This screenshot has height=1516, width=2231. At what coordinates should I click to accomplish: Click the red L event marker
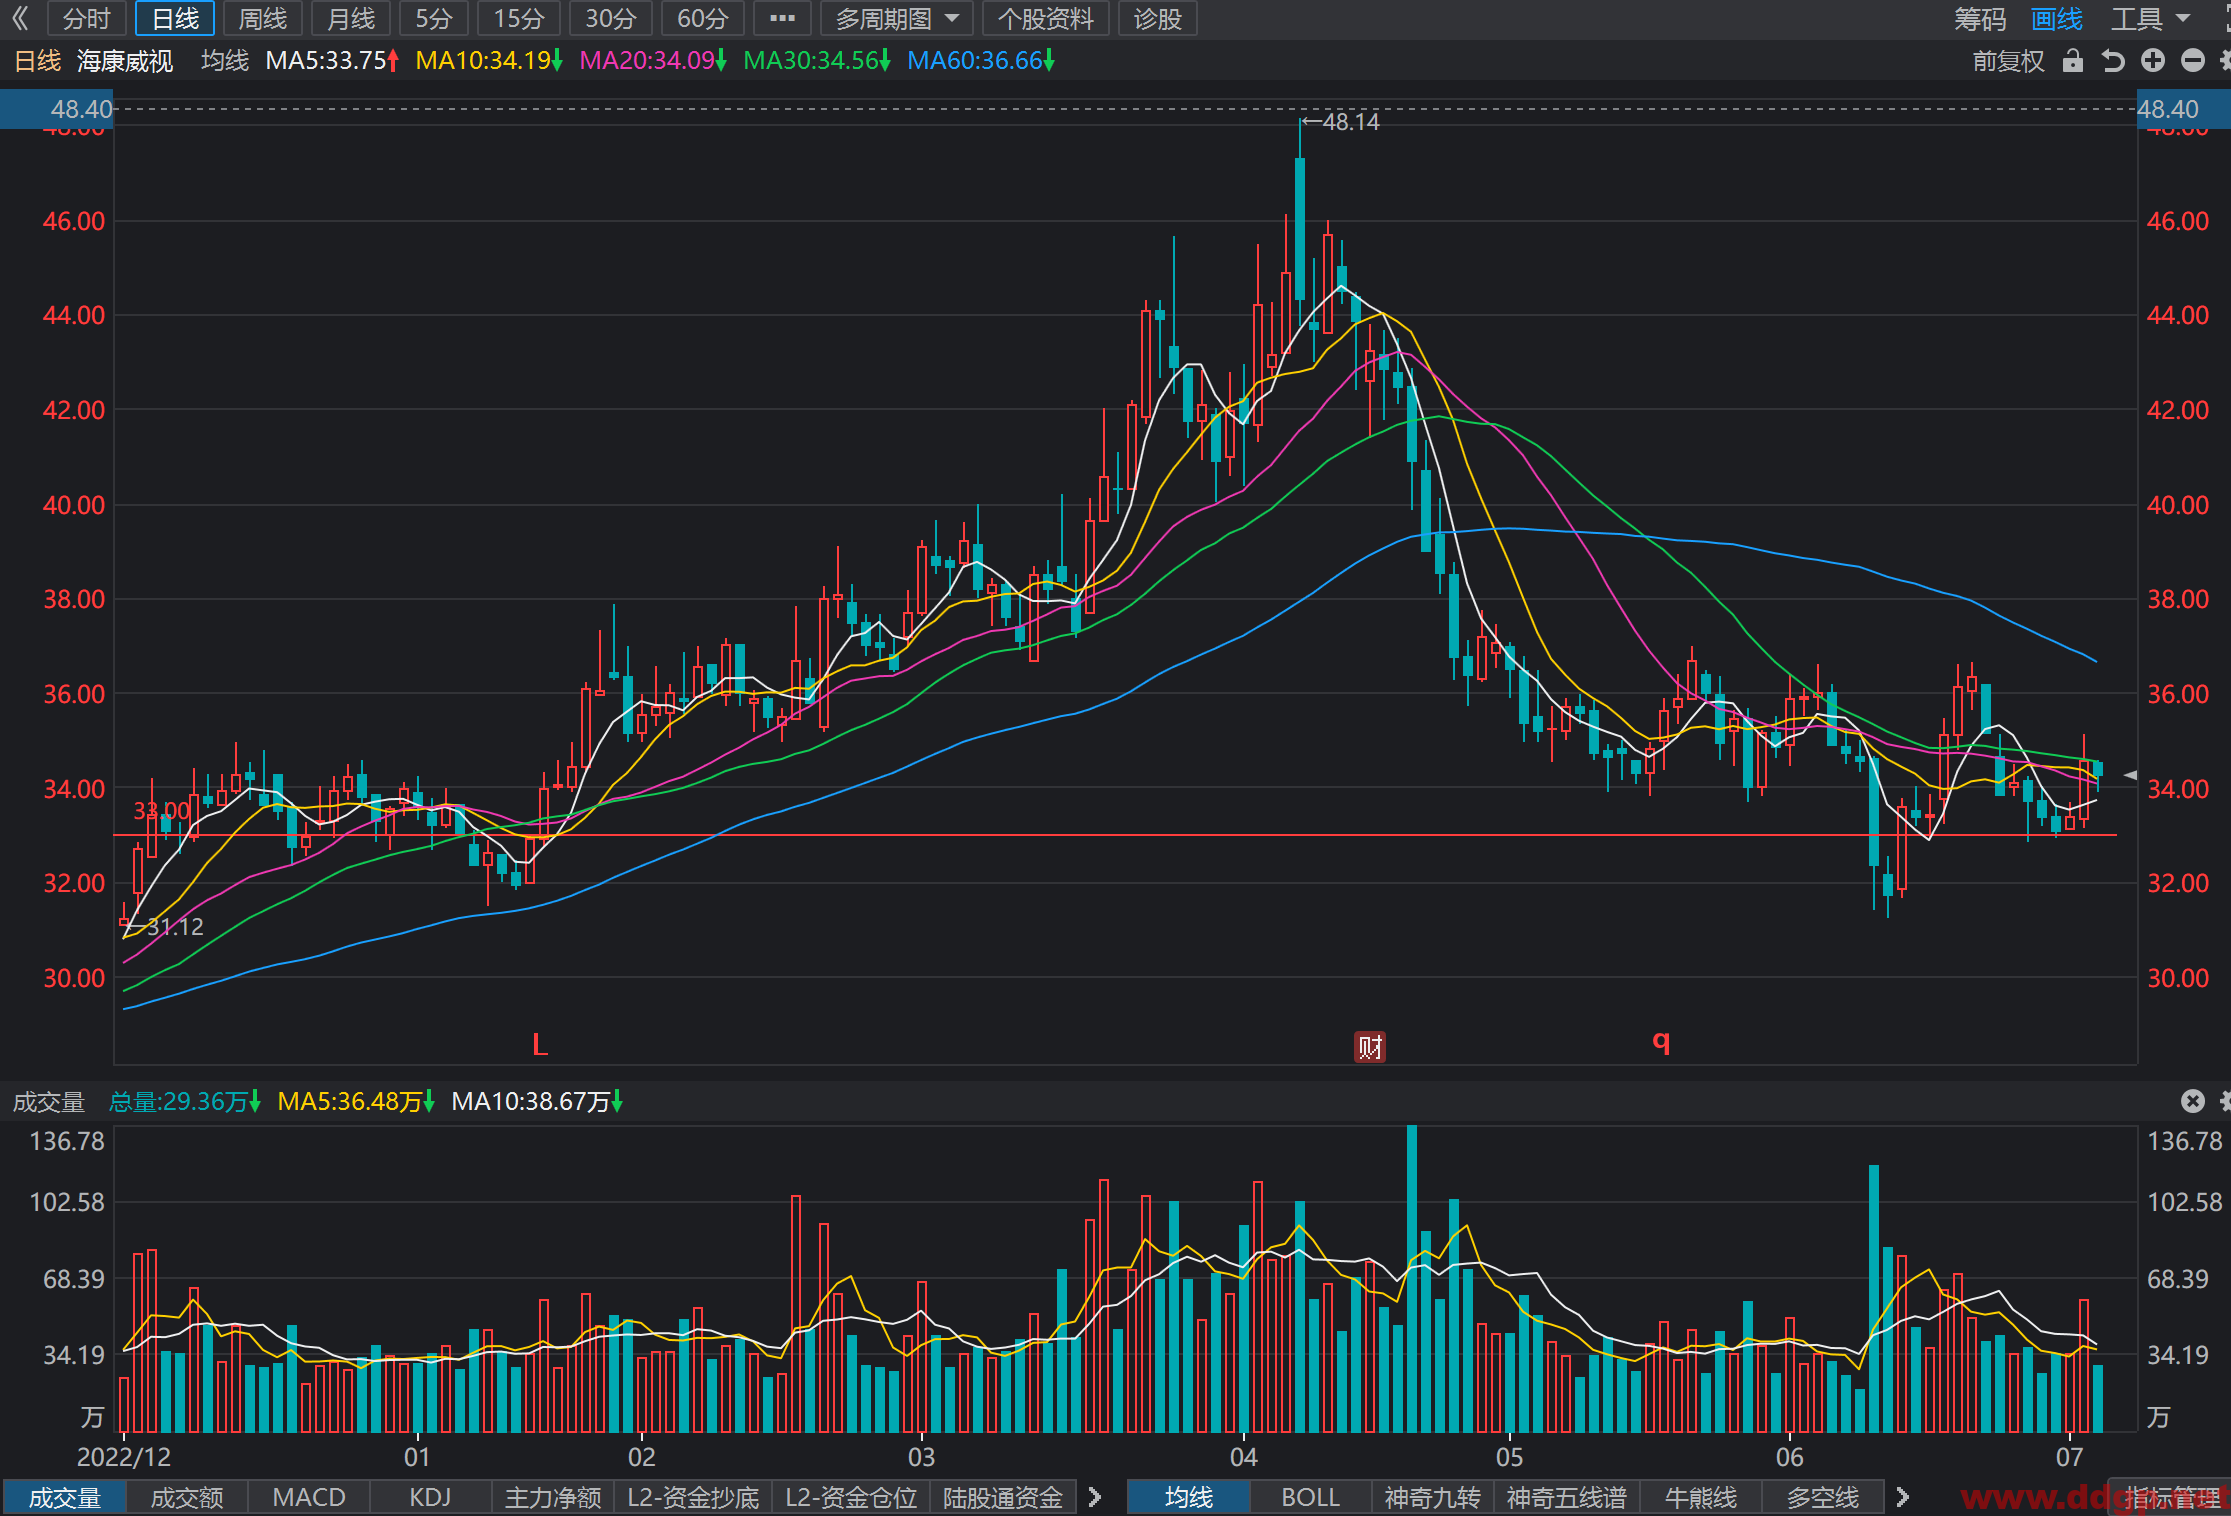pos(540,1045)
